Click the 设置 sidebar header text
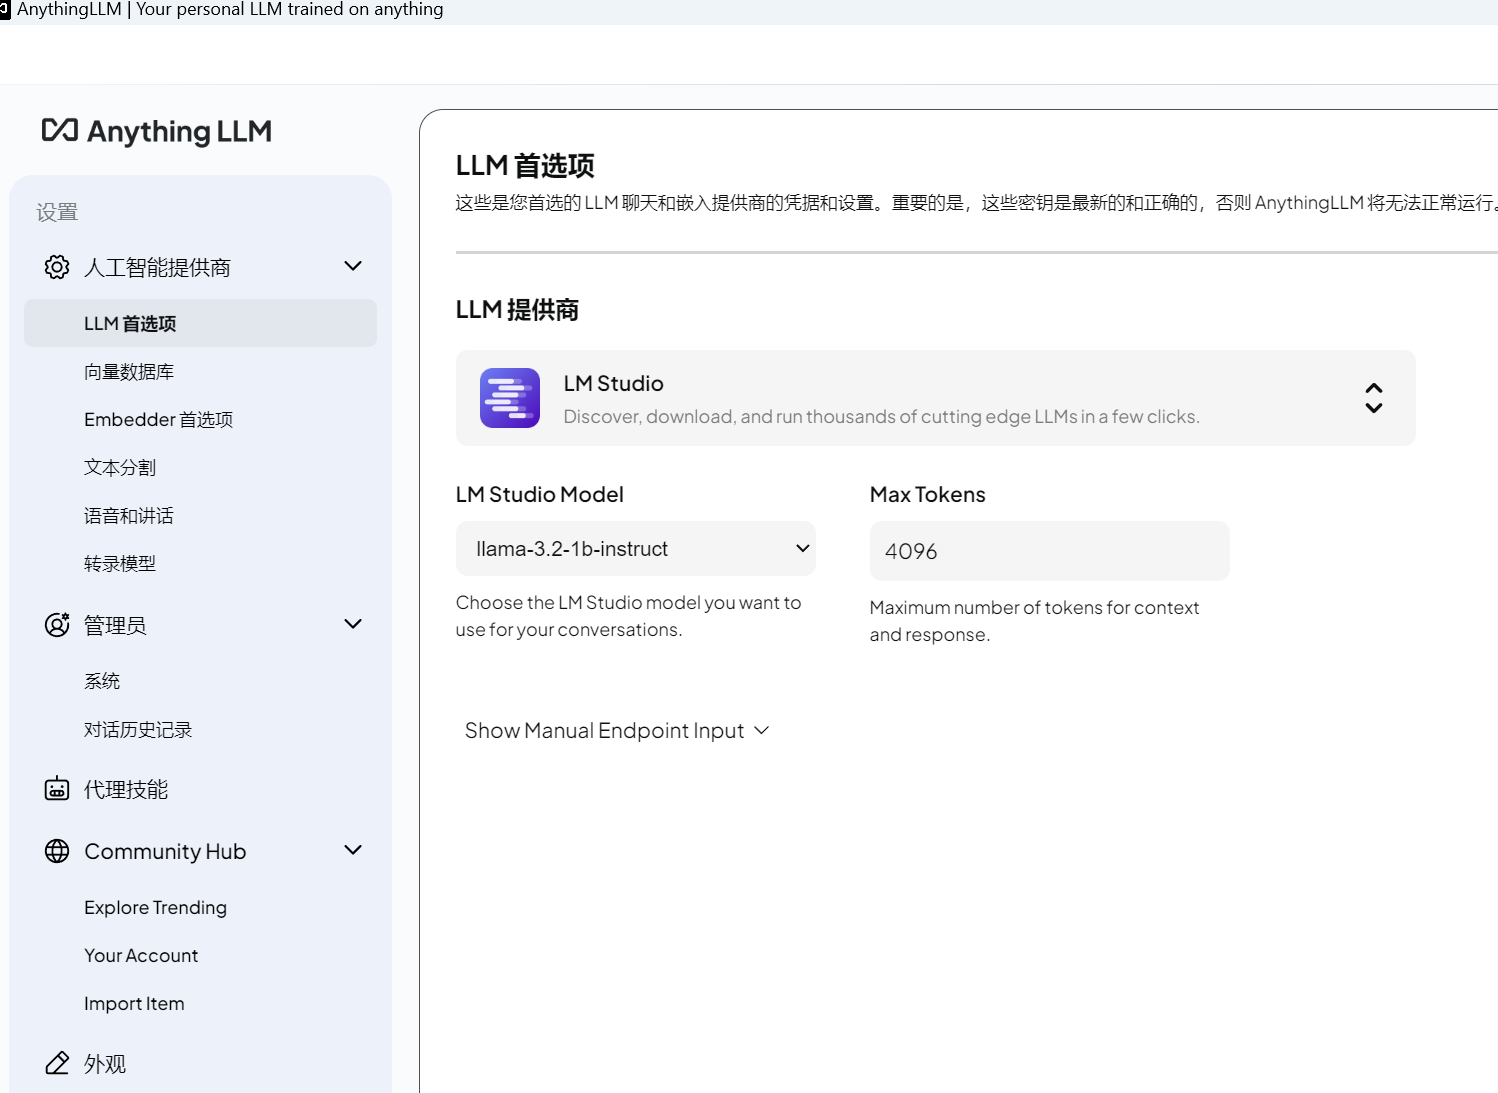1498x1093 pixels. [x=57, y=212]
